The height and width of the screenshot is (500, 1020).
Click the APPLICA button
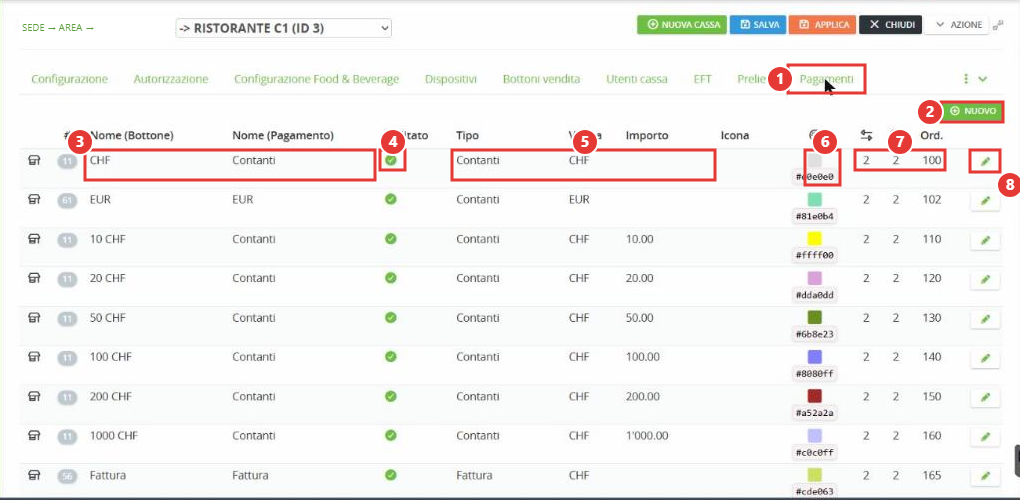pos(824,25)
